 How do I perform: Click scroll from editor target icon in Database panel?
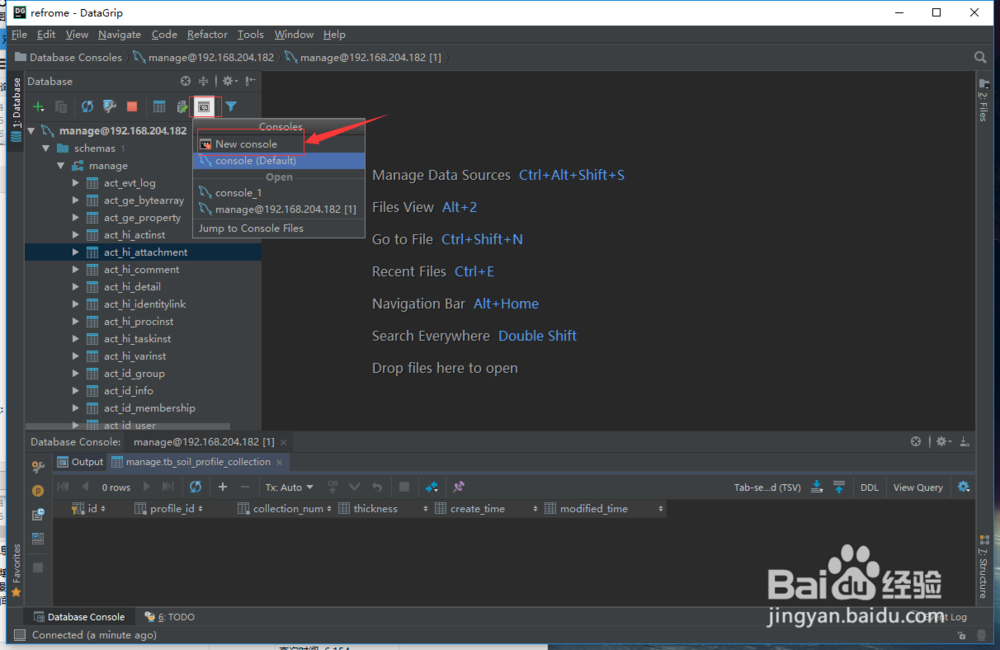[x=186, y=81]
